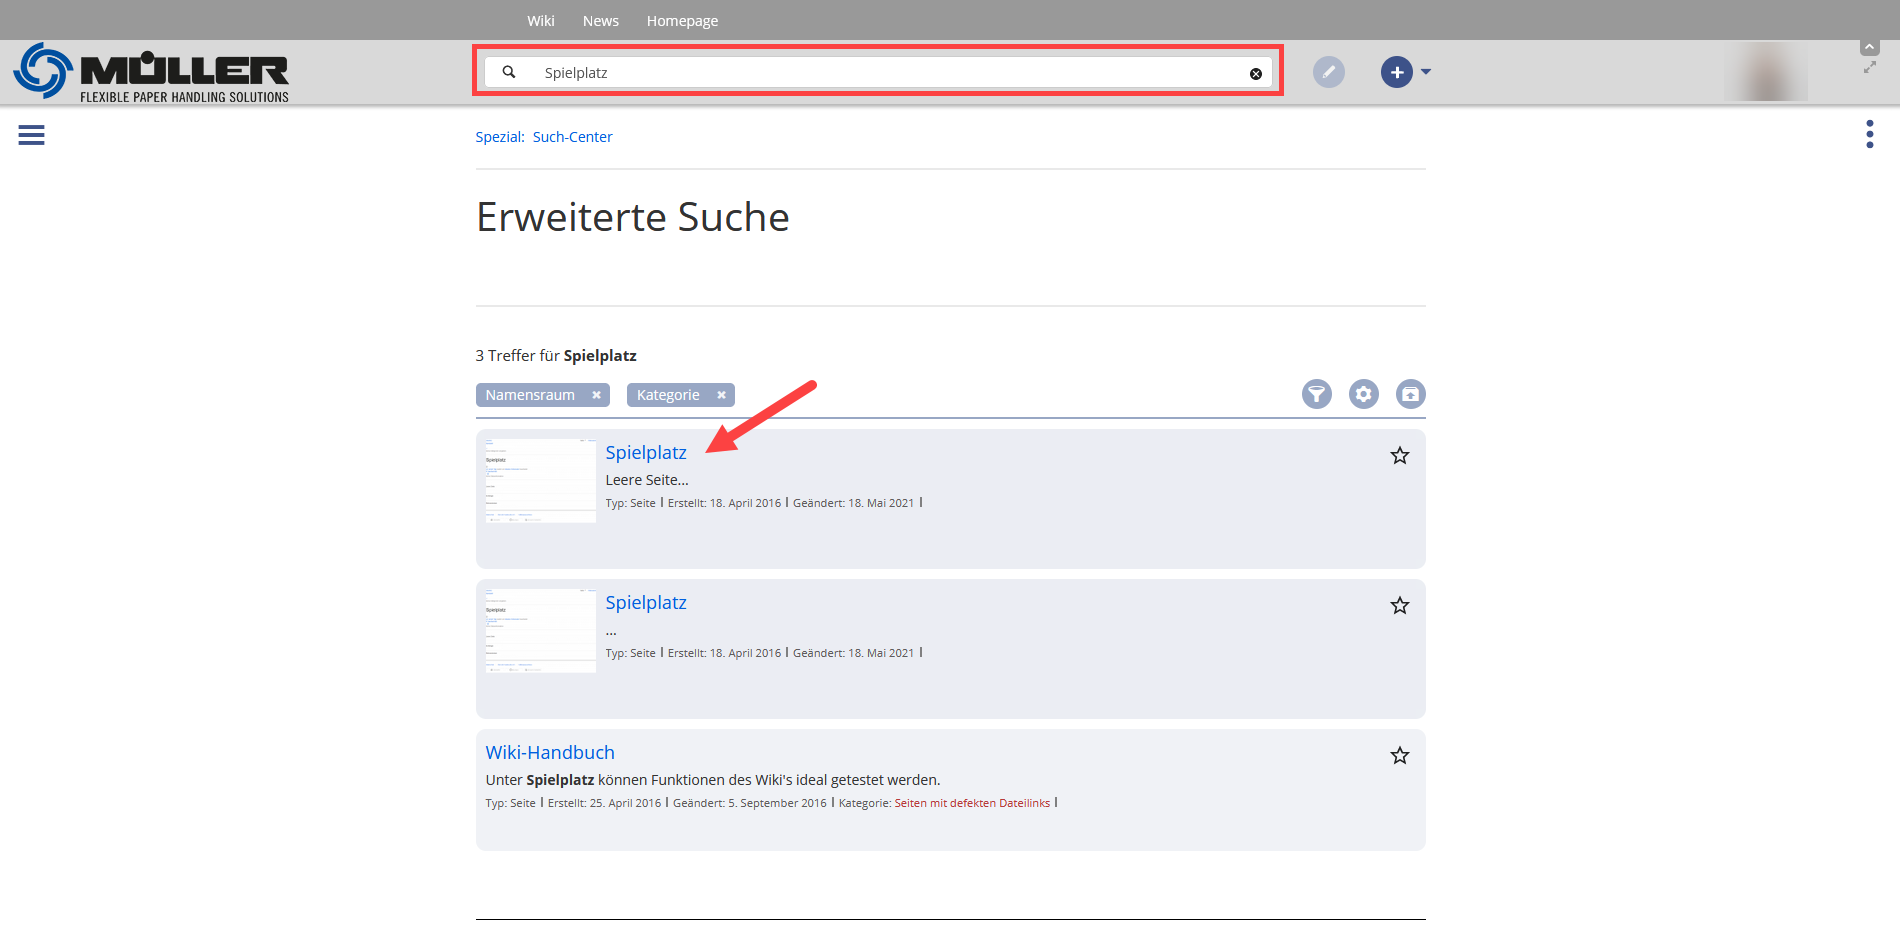This screenshot has width=1900, height=926.
Task: Clear the search field text
Action: point(1255,74)
